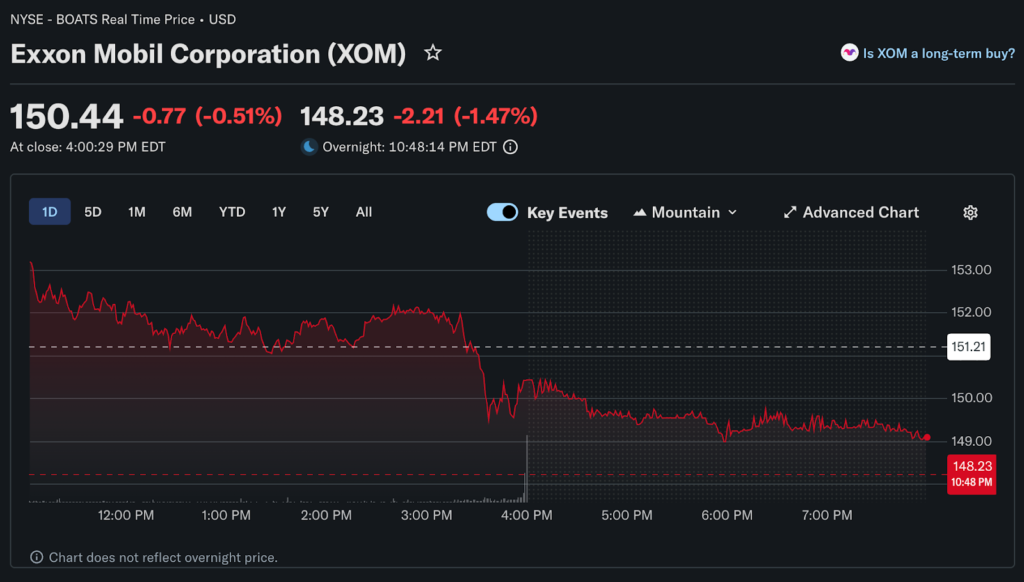Click the moon icon before Overnight label

tap(309, 147)
